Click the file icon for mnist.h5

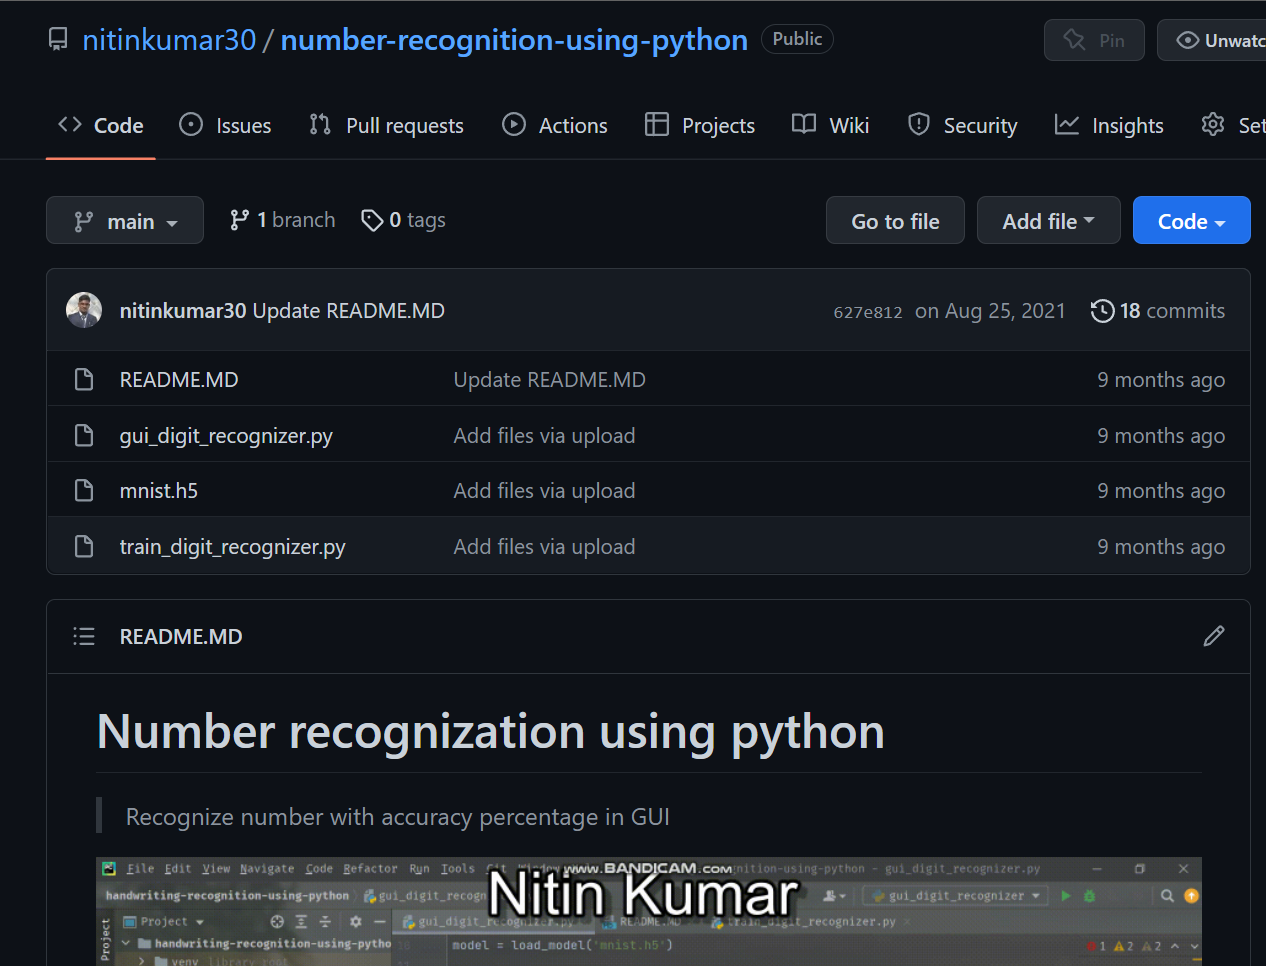[x=84, y=491]
